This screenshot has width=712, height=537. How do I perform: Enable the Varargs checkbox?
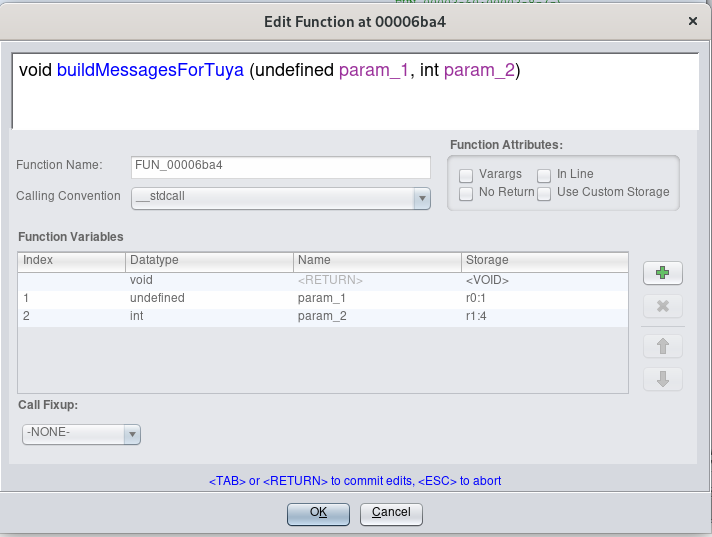coord(466,175)
